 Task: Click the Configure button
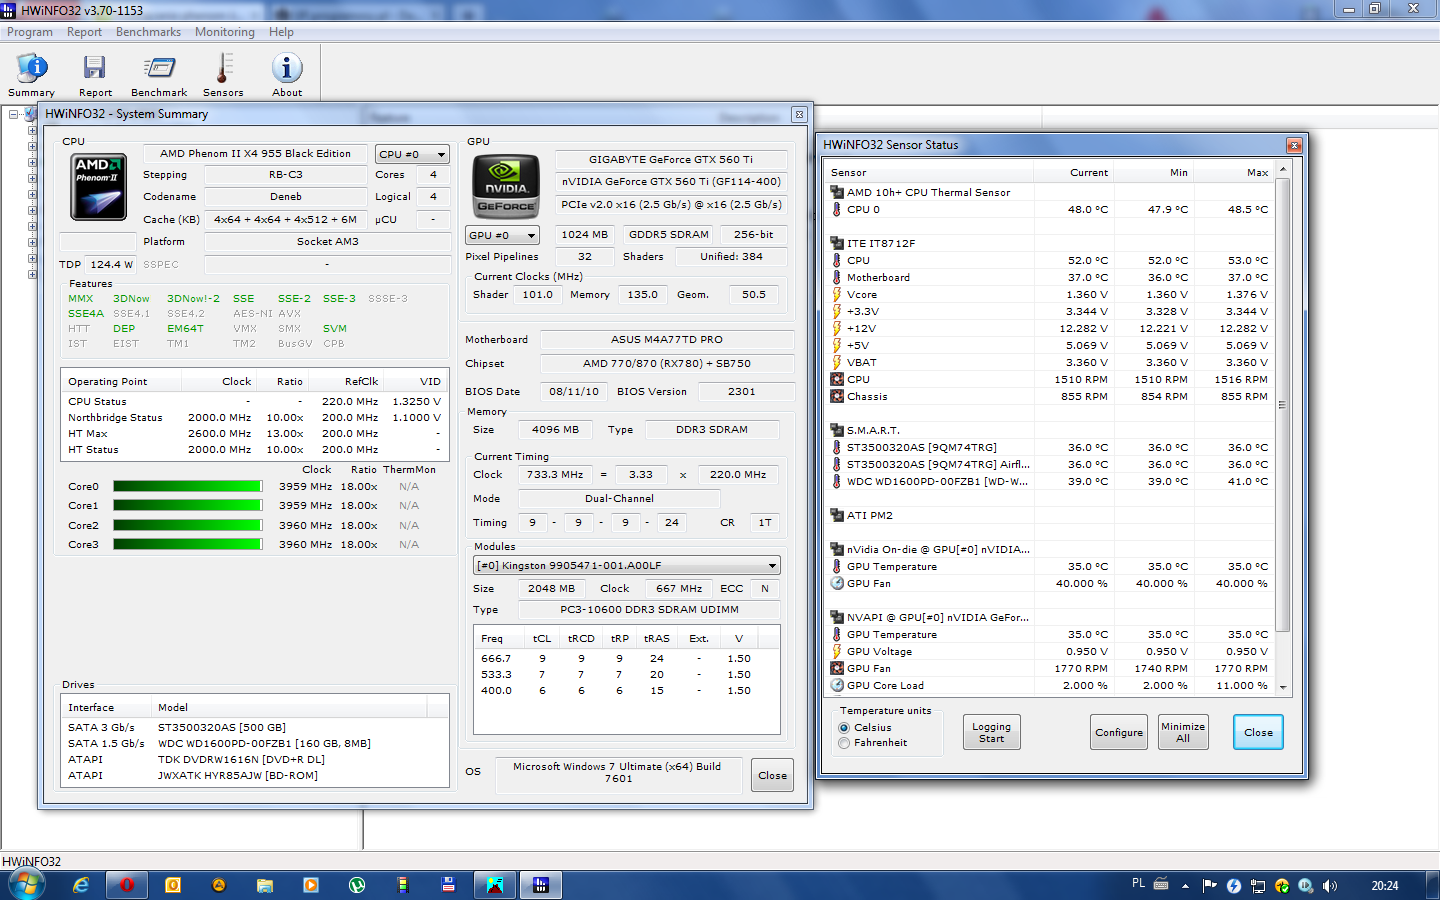[x=1119, y=732]
